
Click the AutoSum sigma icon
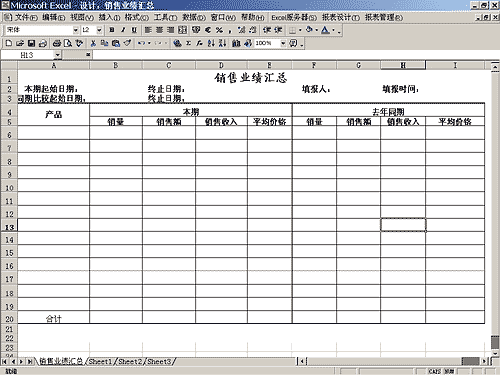click(x=189, y=43)
